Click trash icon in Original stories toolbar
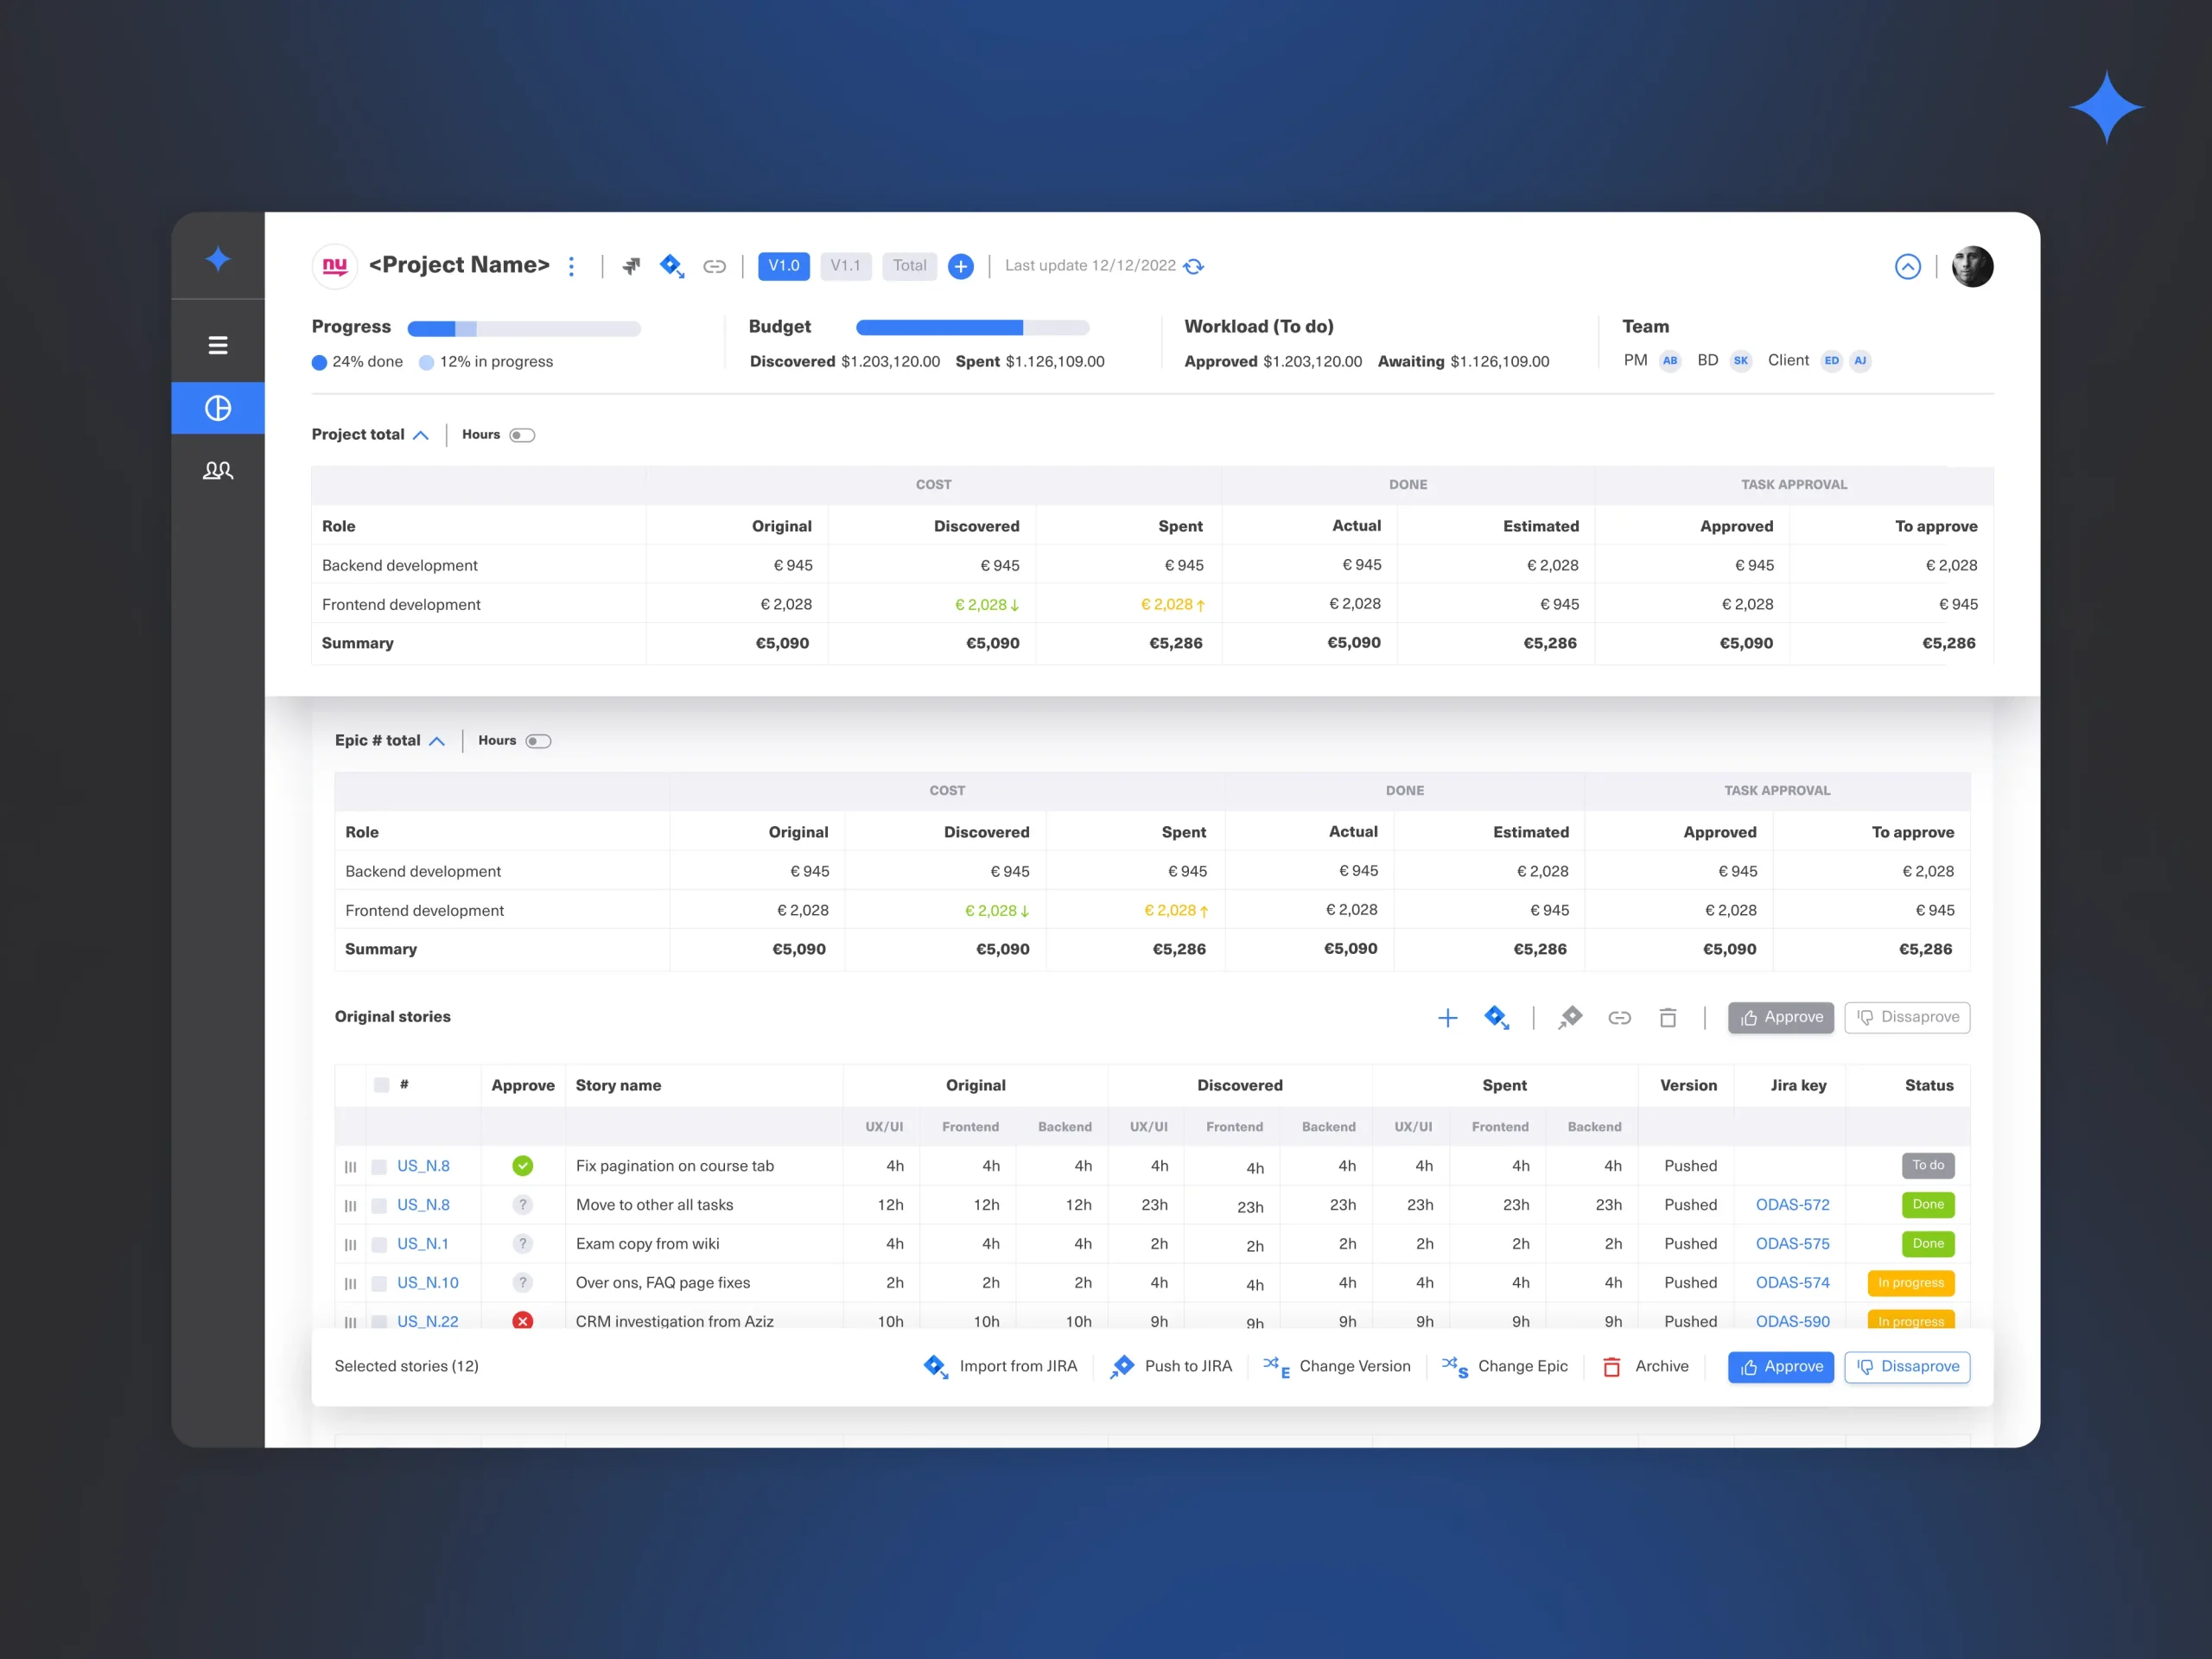This screenshot has height=1659, width=2212. pyautogui.click(x=1667, y=1018)
